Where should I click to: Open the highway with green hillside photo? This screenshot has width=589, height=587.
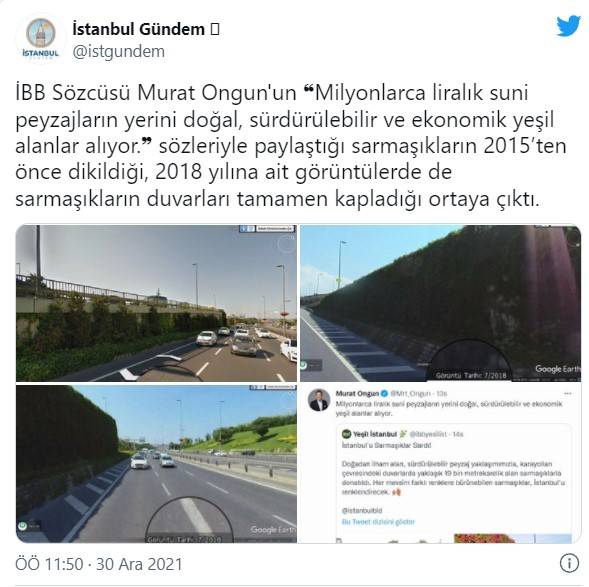click(x=156, y=464)
